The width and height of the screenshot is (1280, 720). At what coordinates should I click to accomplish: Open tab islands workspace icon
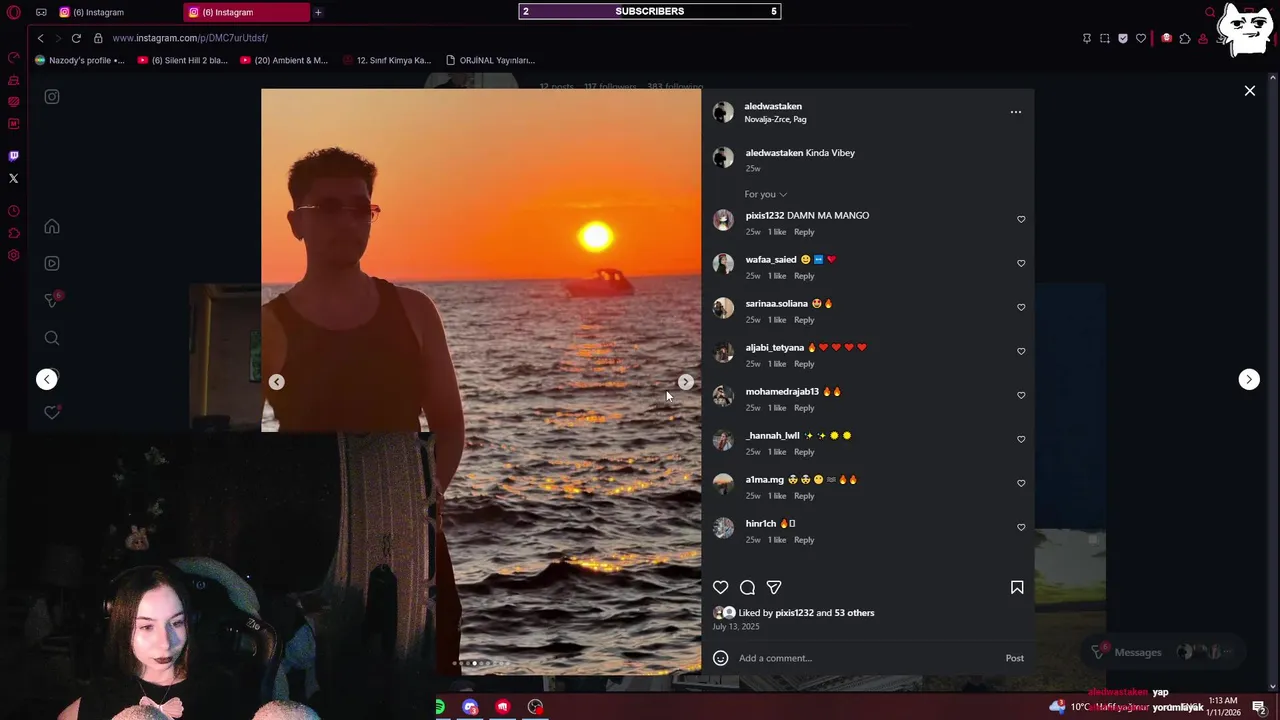(41, 12)
